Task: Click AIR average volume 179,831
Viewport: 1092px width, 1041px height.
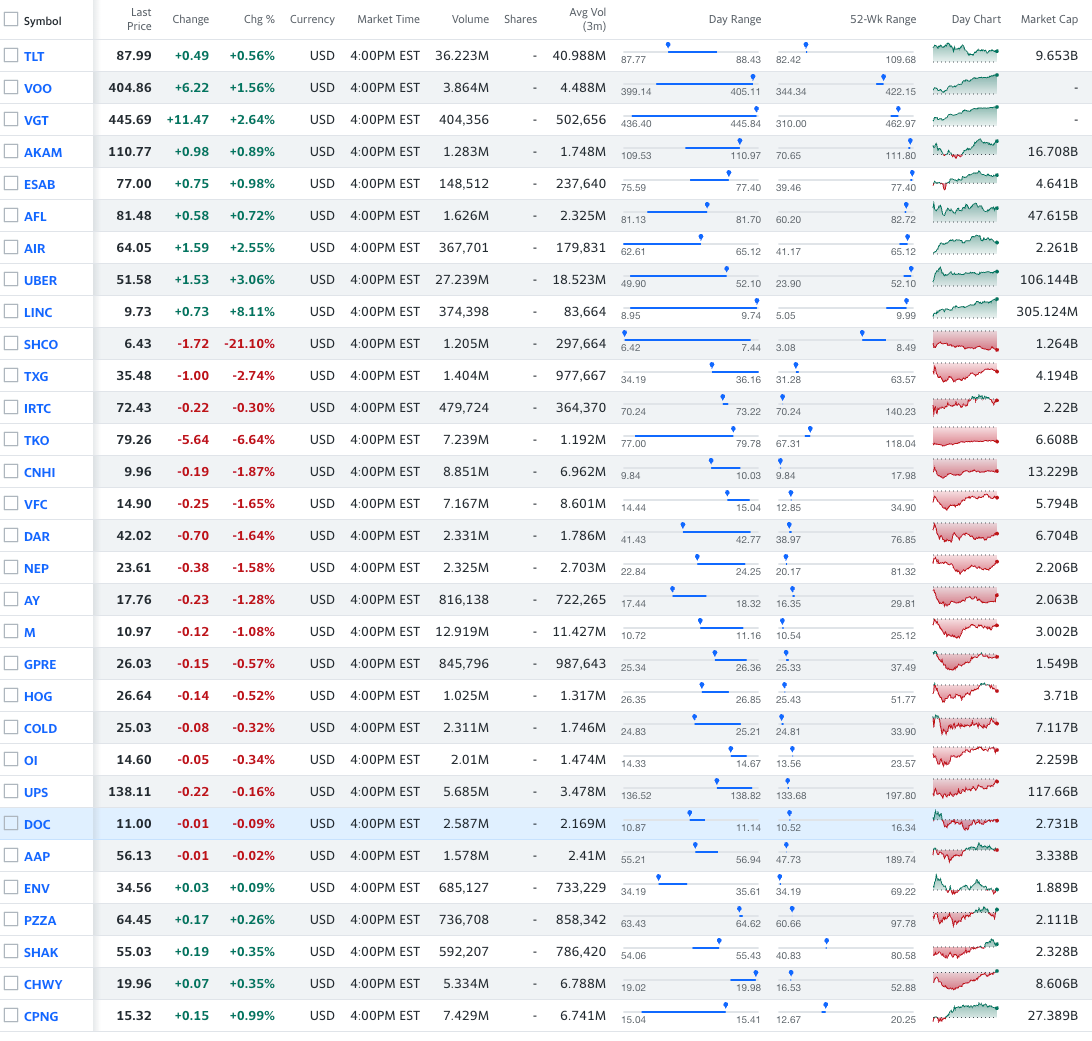Action: coord(581,248)
